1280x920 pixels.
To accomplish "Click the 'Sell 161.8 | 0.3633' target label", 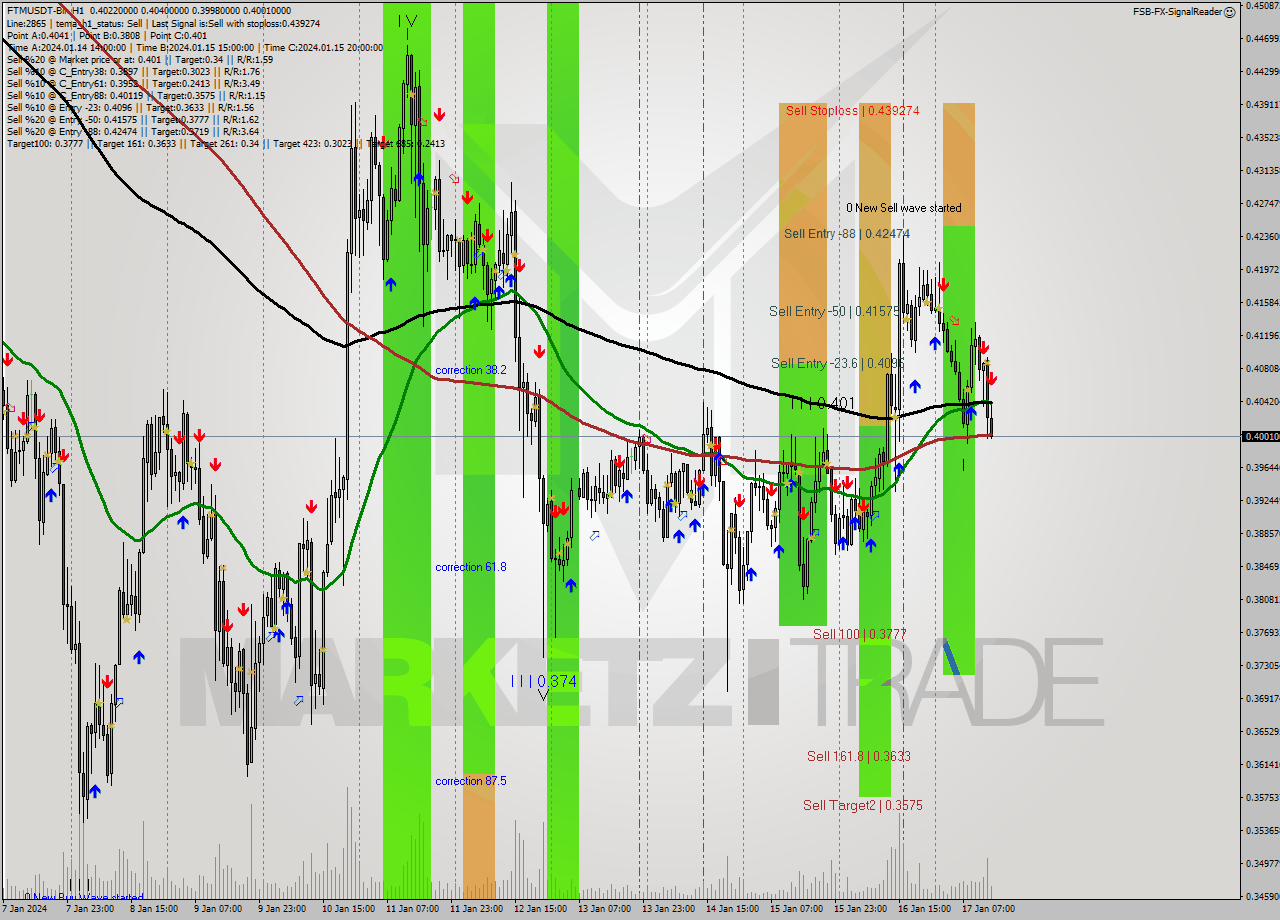I will tap(858, 757).
